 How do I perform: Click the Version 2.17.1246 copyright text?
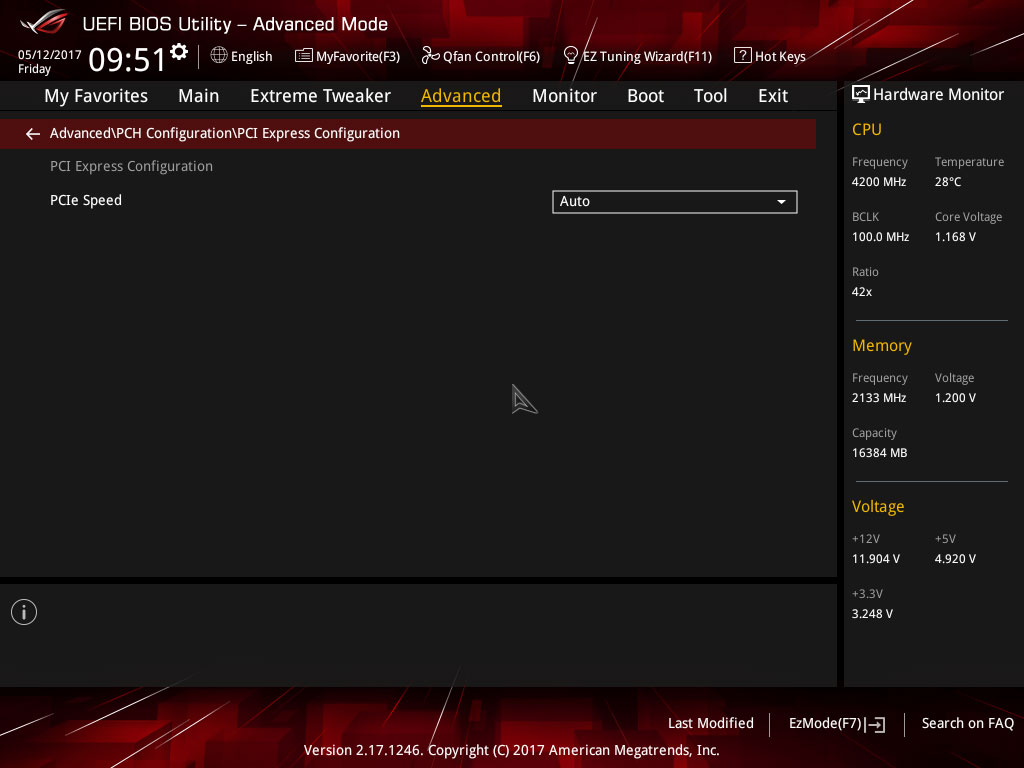pos(511,750)
